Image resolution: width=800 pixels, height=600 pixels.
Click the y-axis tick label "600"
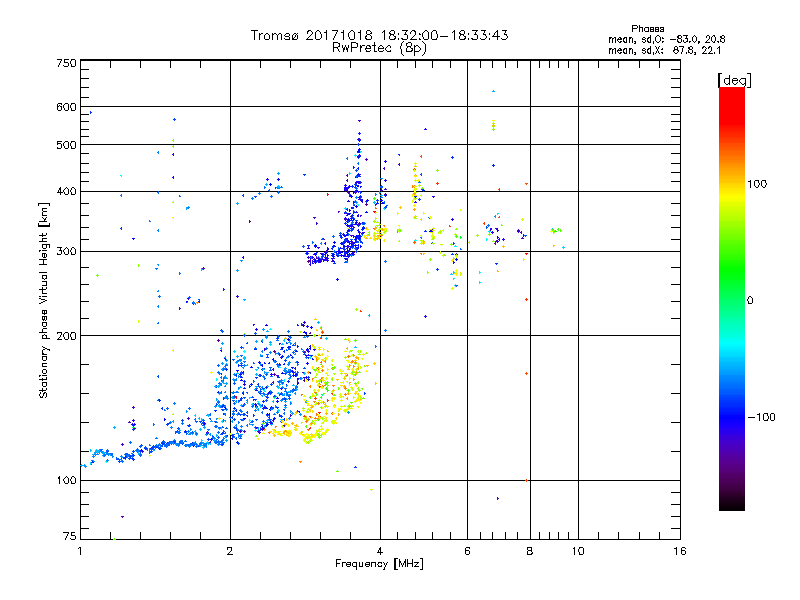(66, 107)
